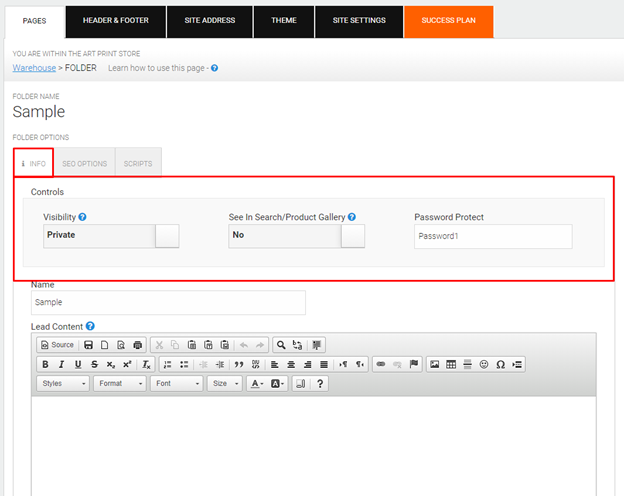Apply Italic formatting in editor
Viewport: 624px width, 496px height.
click(x=62, y=364)
